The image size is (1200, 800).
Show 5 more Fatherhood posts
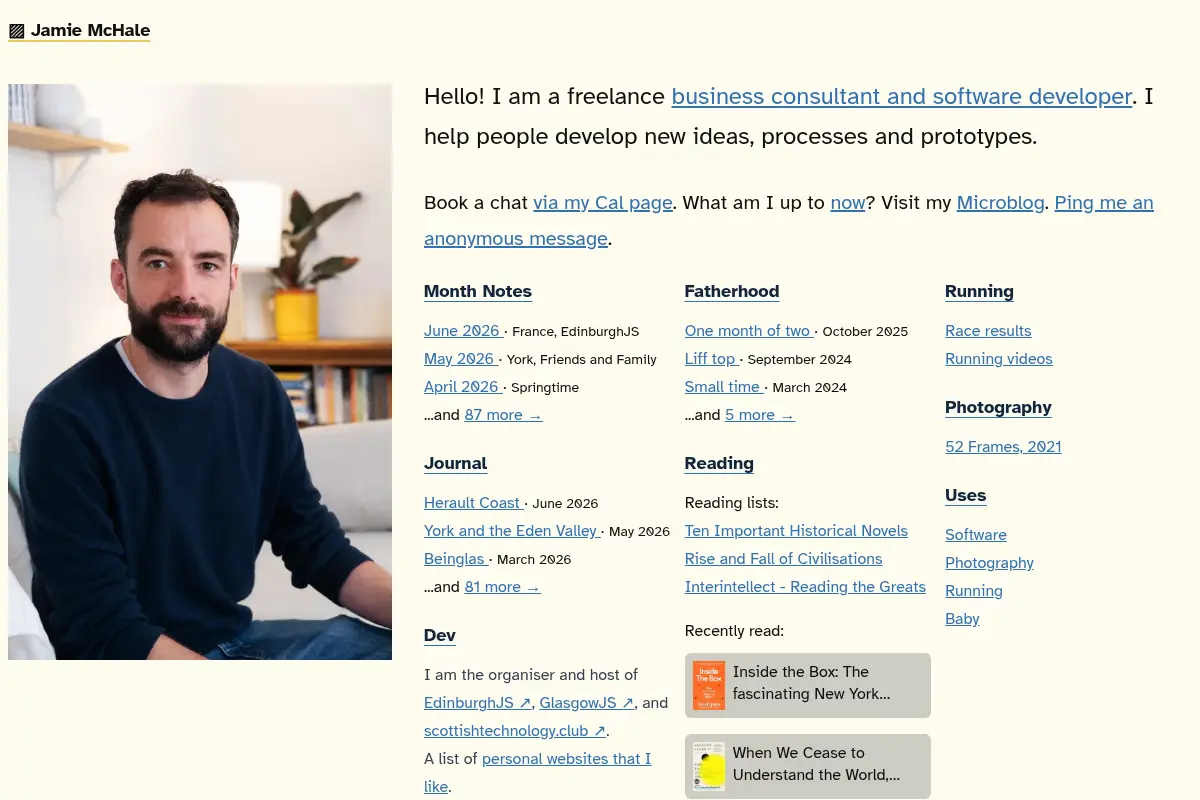click(760, 415)
